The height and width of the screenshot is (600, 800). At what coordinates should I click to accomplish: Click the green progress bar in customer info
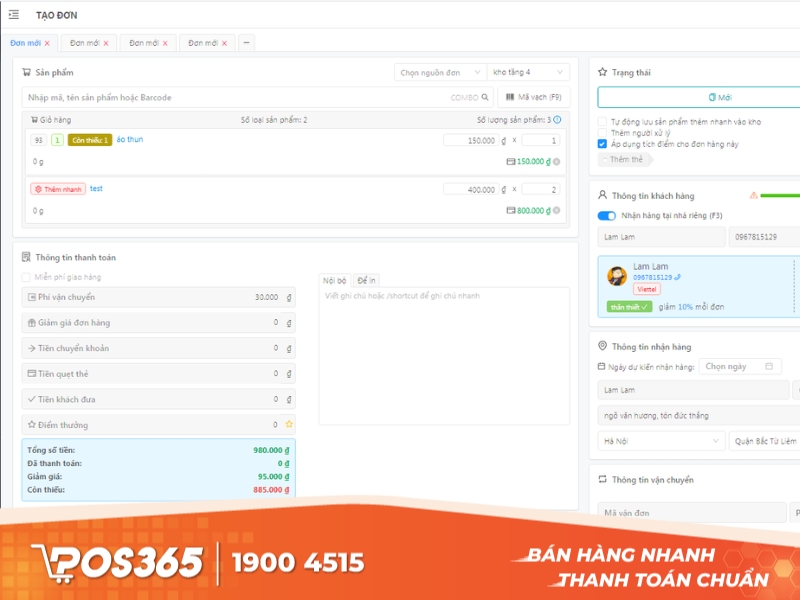tap(778, 195)
